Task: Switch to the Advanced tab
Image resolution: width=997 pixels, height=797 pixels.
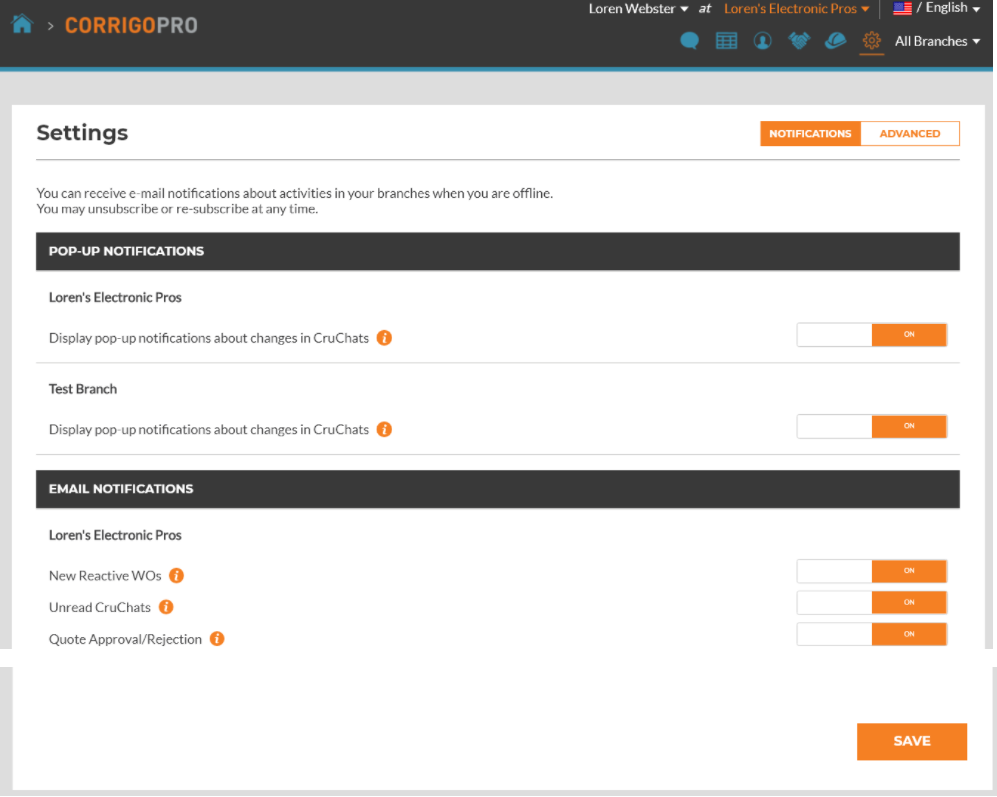Action: click(x=909, y=134)
